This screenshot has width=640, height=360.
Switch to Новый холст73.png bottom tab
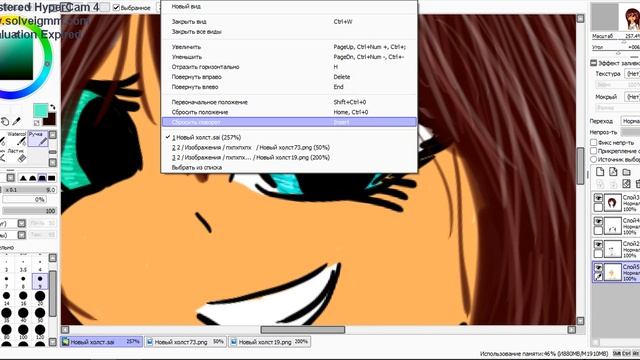point(186,342)
